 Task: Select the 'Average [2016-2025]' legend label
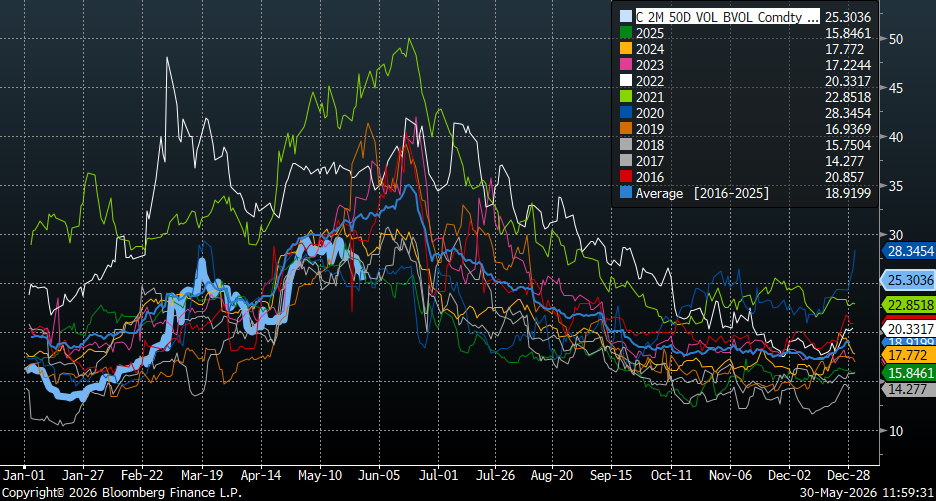pos(702,193)
